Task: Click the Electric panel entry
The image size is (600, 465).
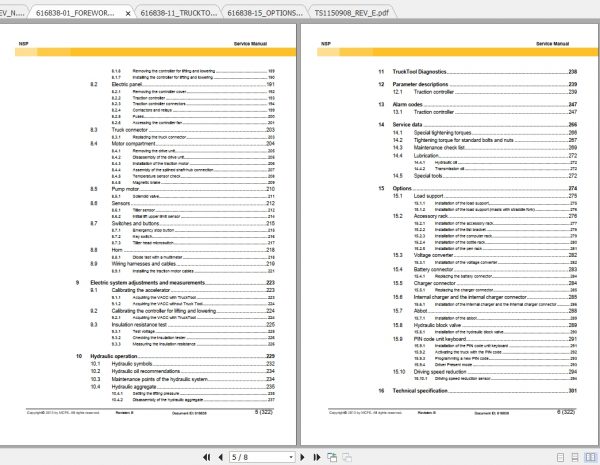Action: point(183,84)
